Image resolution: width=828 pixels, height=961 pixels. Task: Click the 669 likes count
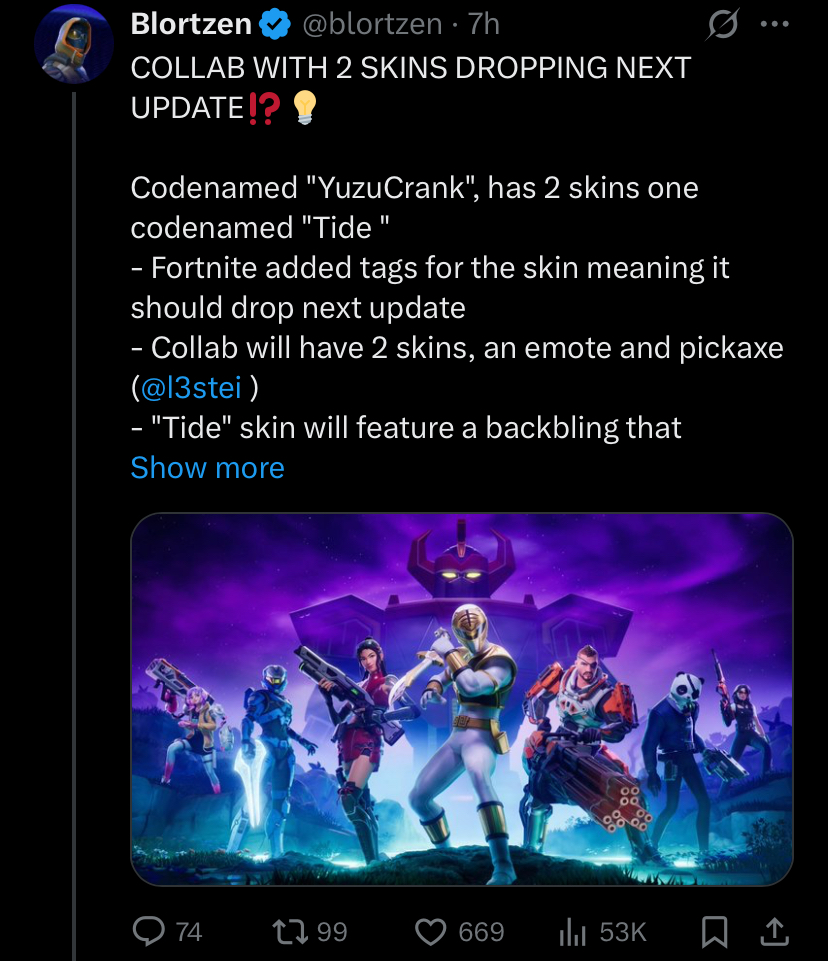pyautogui.click(x=481, y=932)
